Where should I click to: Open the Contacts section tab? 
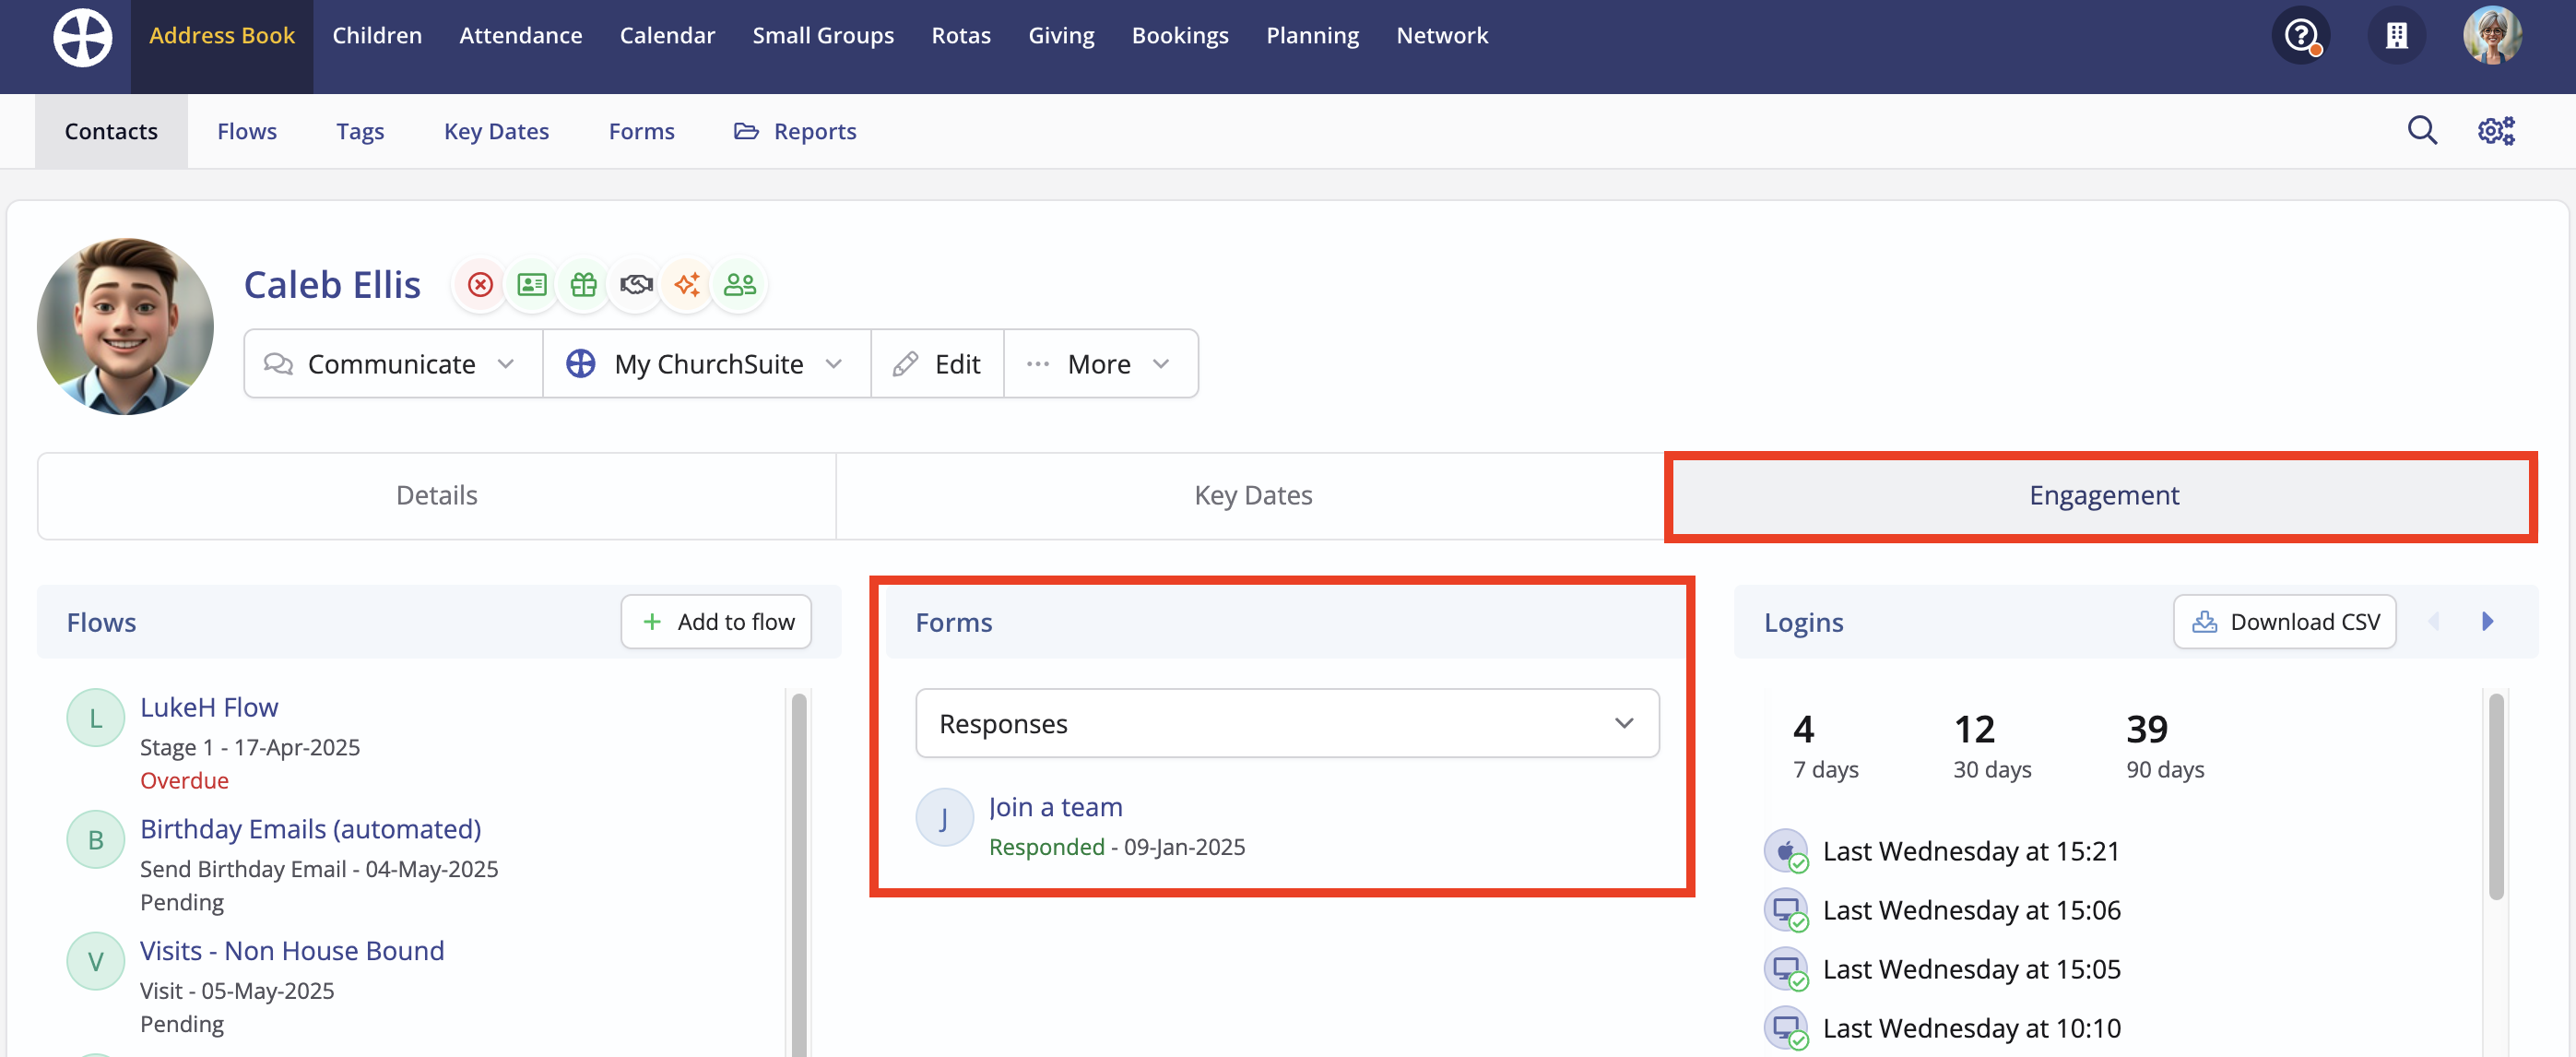click(111, 131)
